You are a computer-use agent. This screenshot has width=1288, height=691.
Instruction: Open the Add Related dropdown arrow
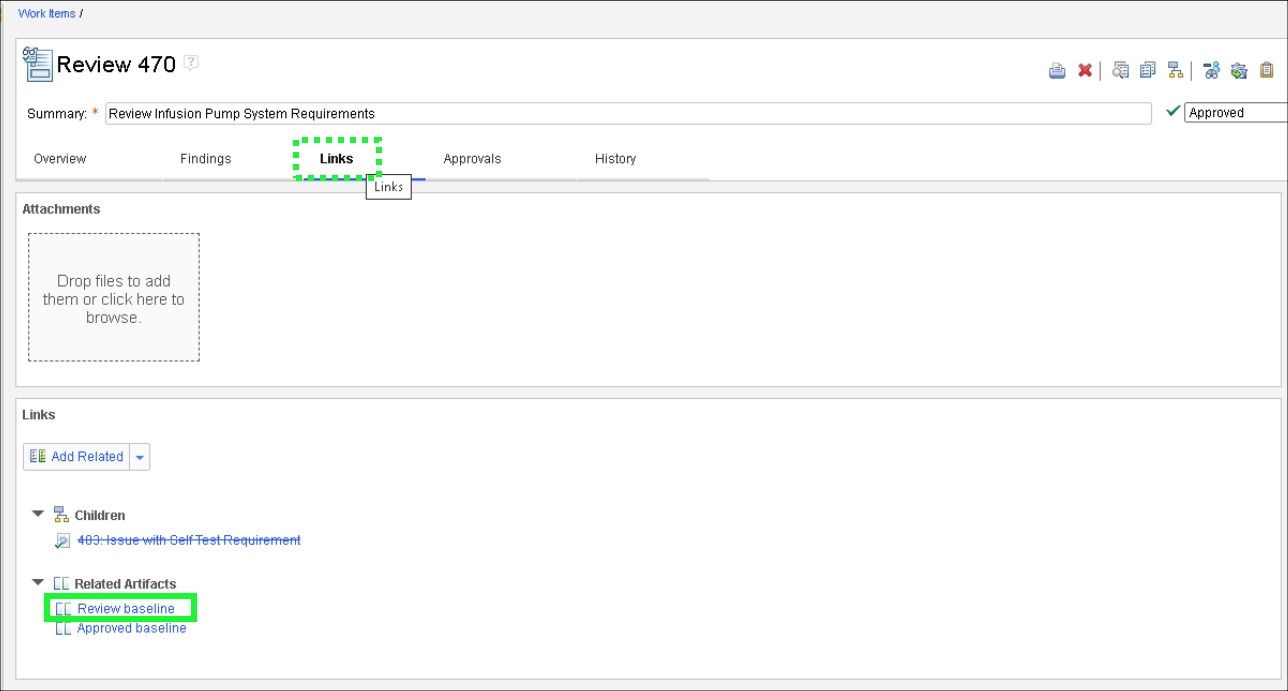140,457
